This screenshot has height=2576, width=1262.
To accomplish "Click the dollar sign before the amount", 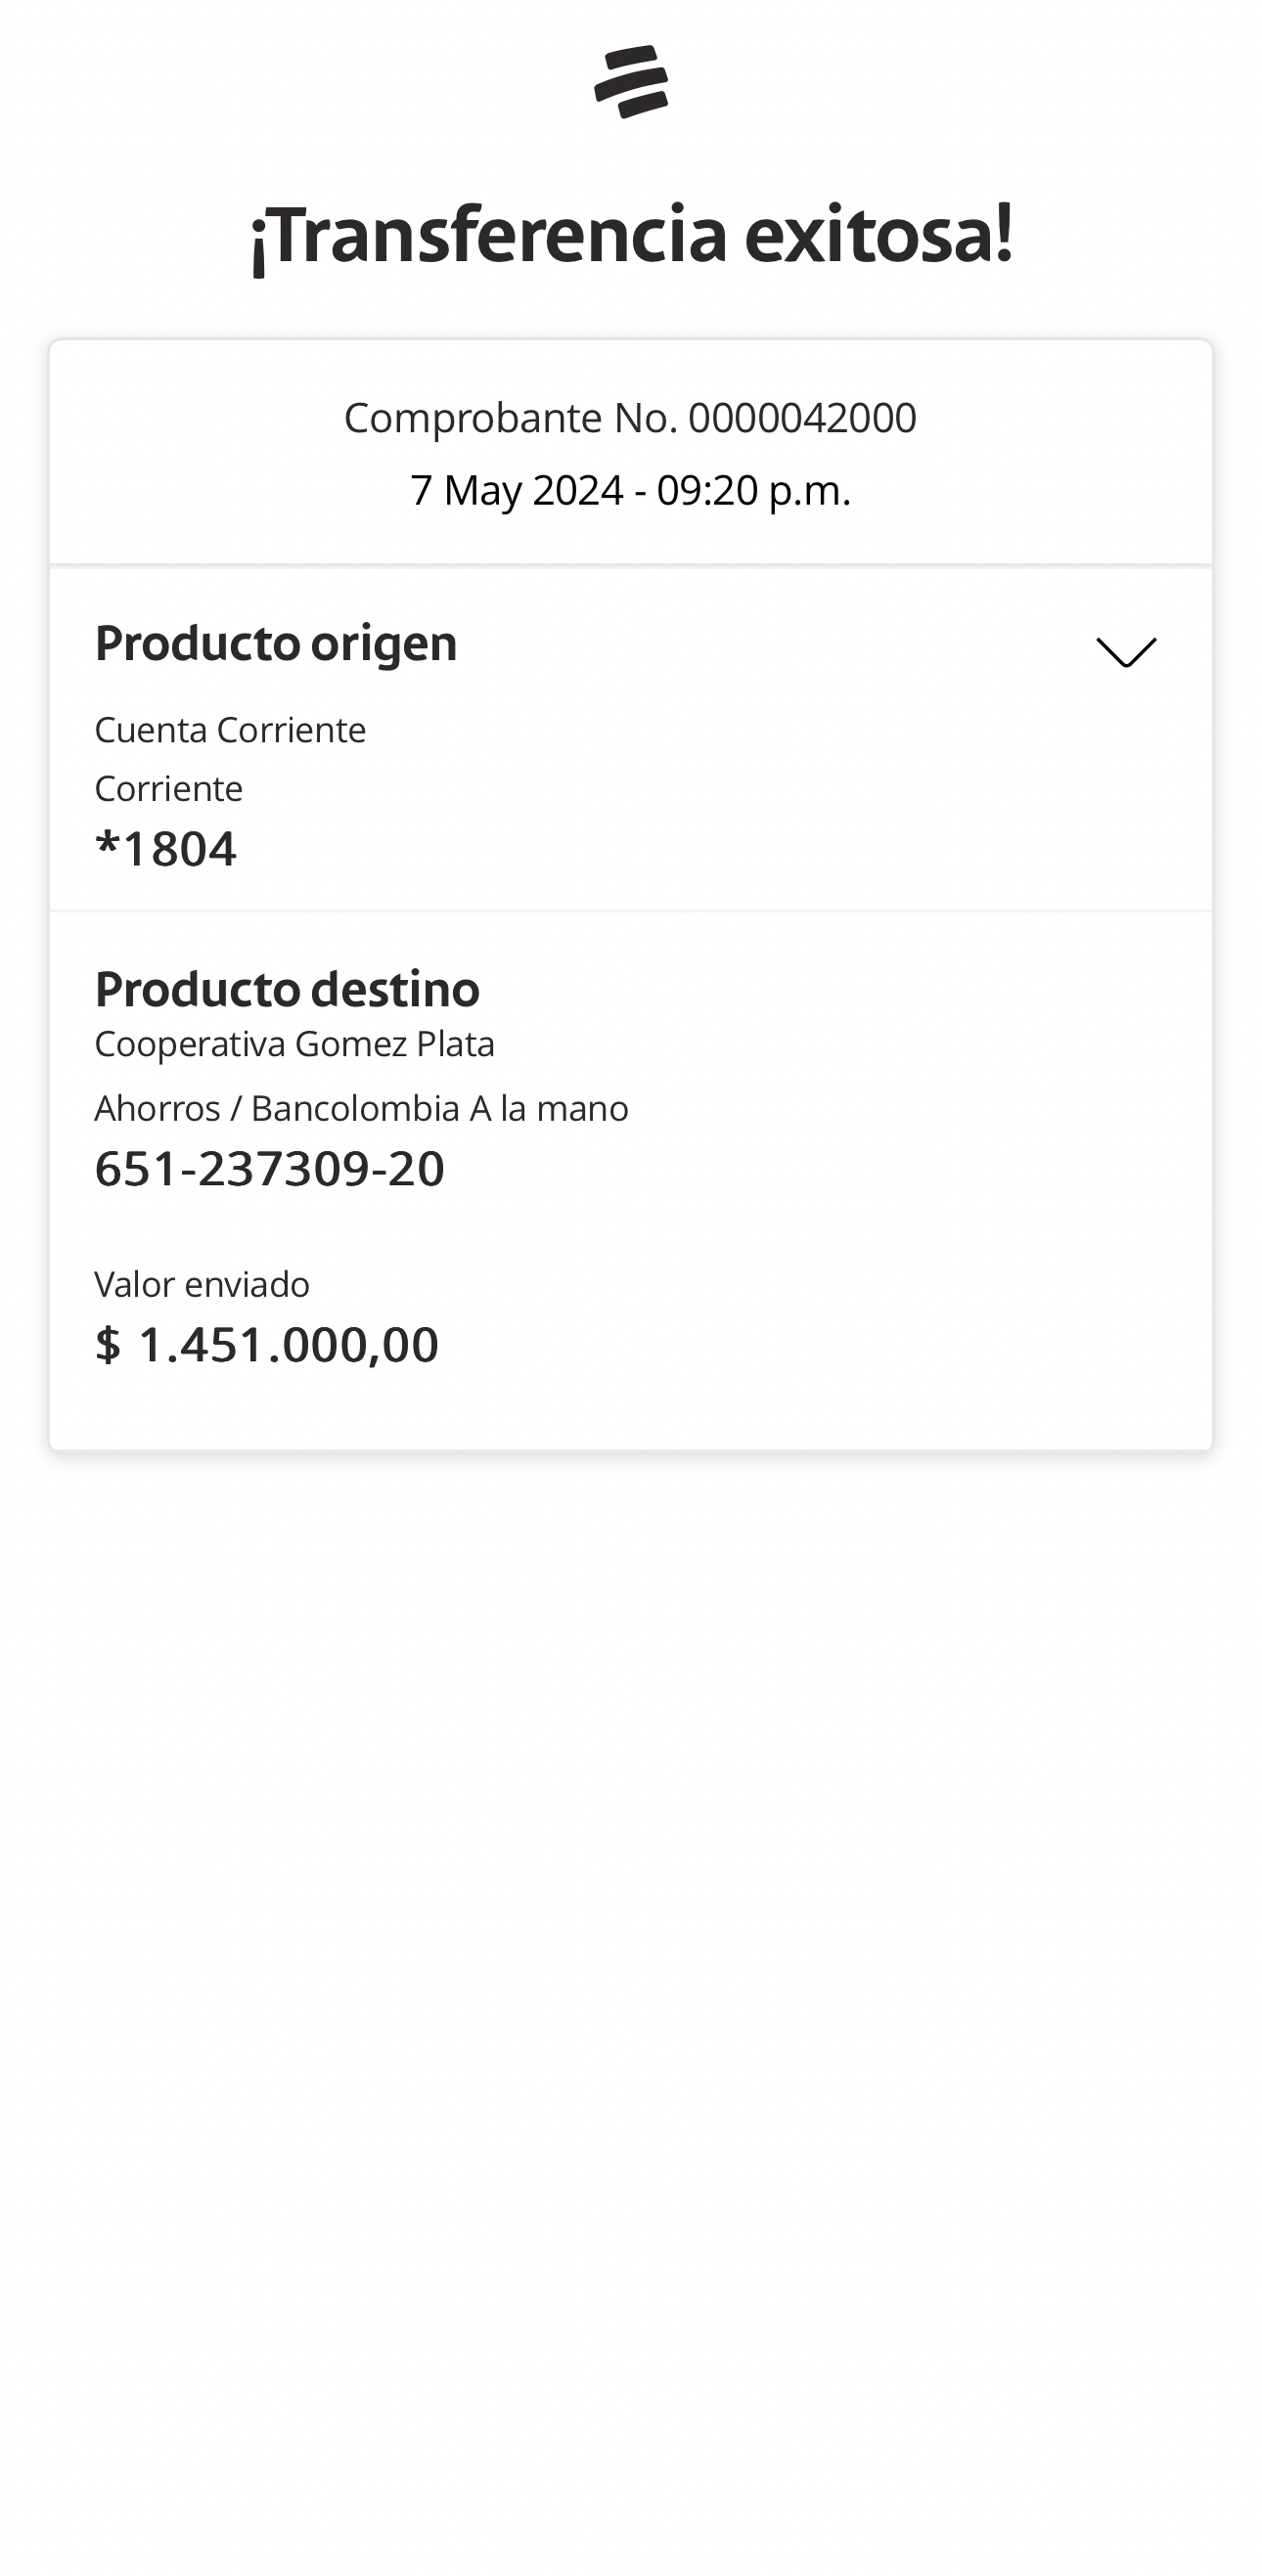I will [108, 1344].
